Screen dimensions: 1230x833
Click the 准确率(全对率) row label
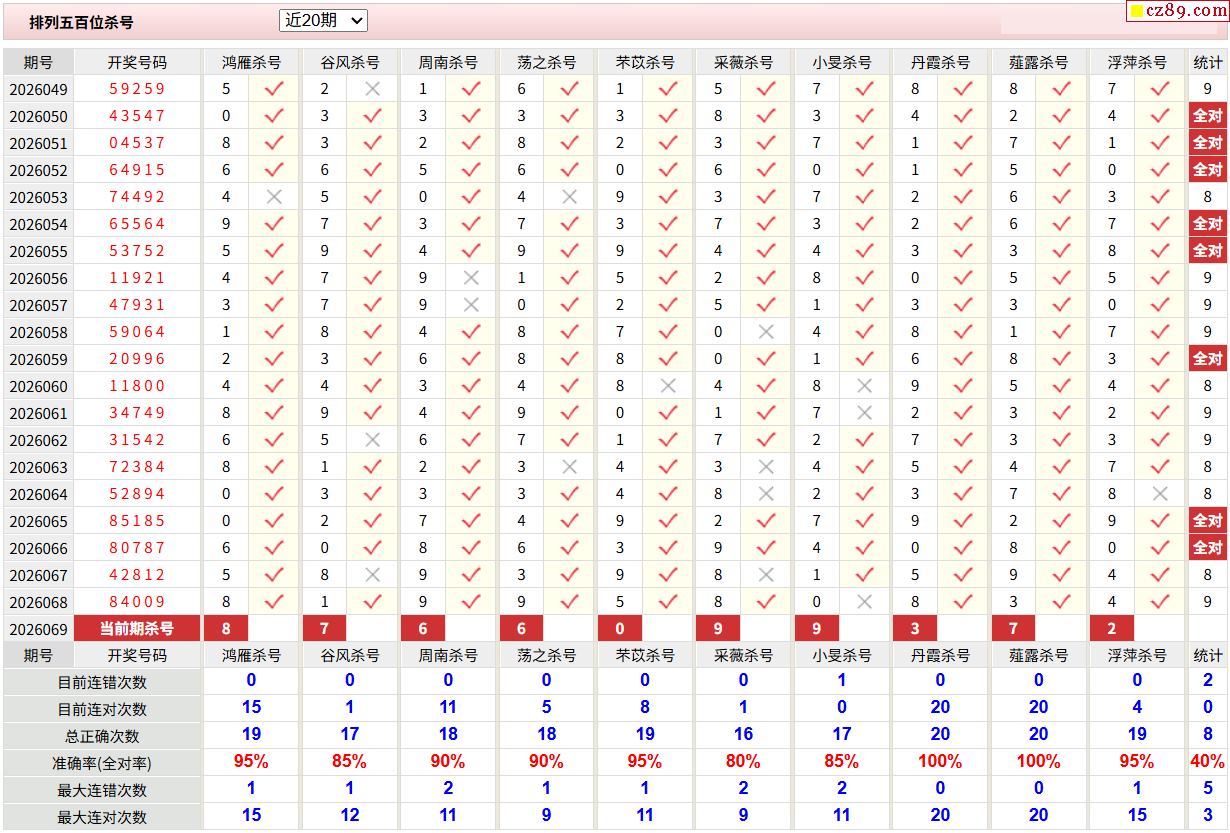tap(102, 763)
